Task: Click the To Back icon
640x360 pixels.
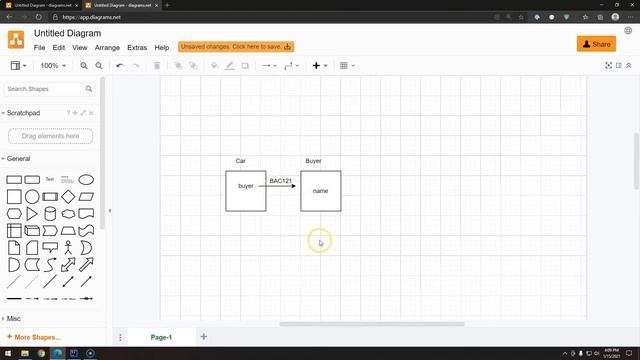Action: pos(193,66)
